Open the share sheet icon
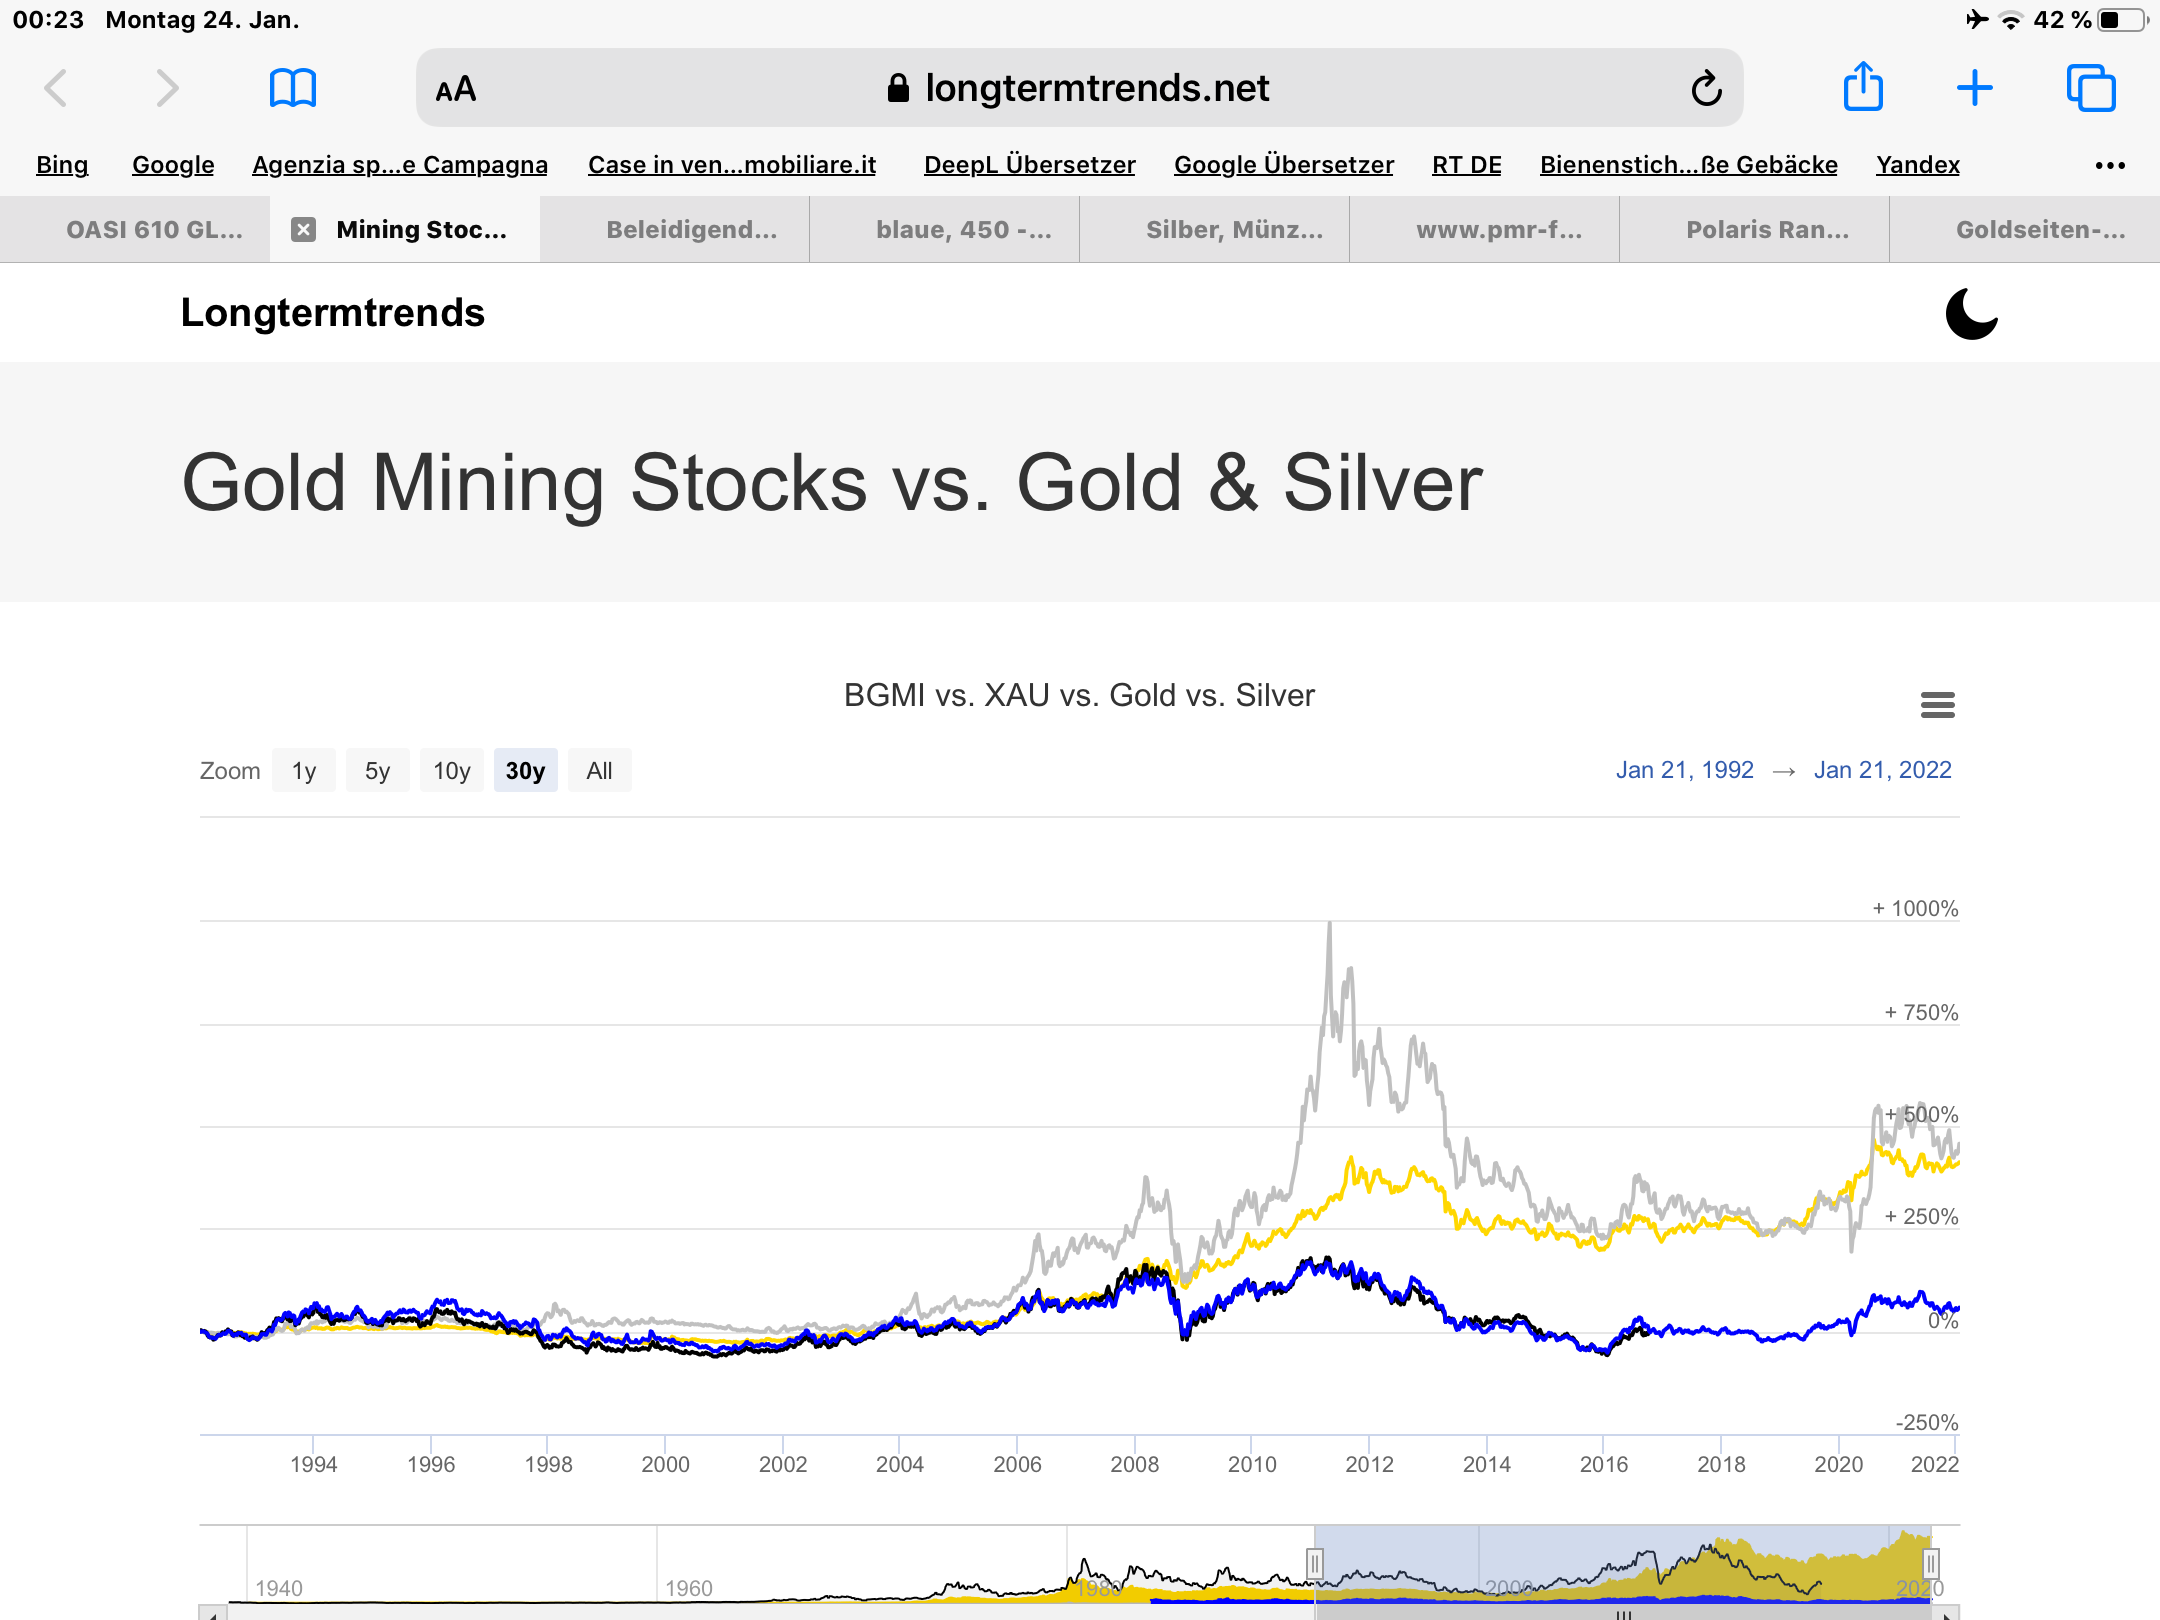Screen dimensions: 2160x1620 click(1863, 87)
